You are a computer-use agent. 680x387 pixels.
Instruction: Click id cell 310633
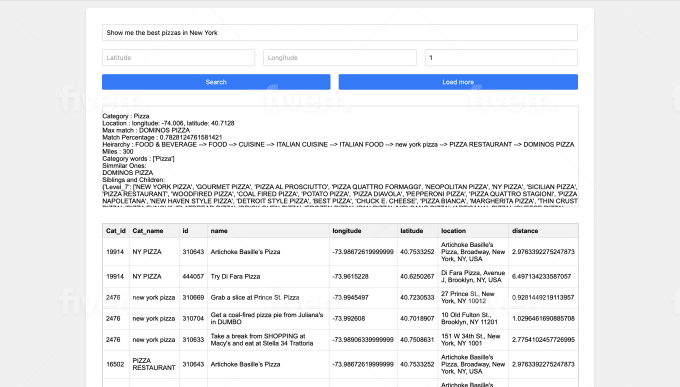[193, 340]
